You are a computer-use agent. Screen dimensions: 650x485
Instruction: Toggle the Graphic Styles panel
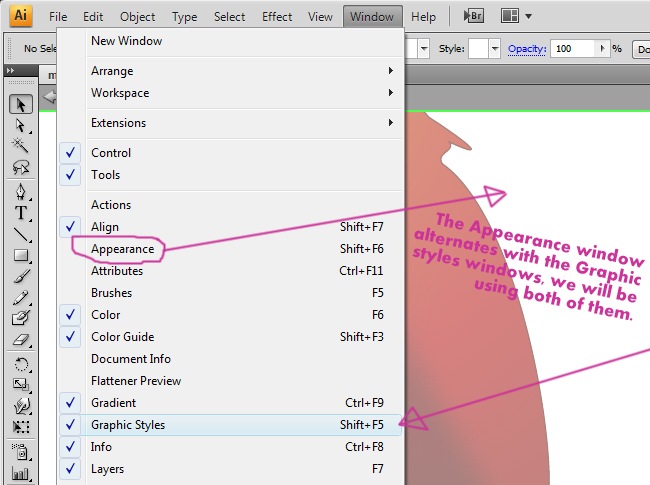(230, 424)
